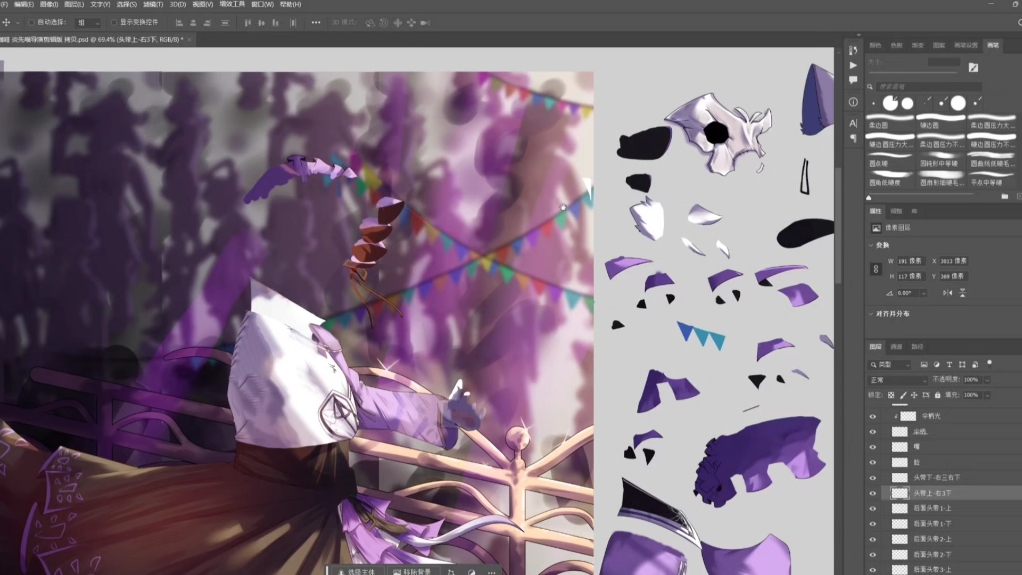Select the 圆角低硬度 brush preset
The height and width of the screenshot is (575, 1022).
[x=889, y=178]
